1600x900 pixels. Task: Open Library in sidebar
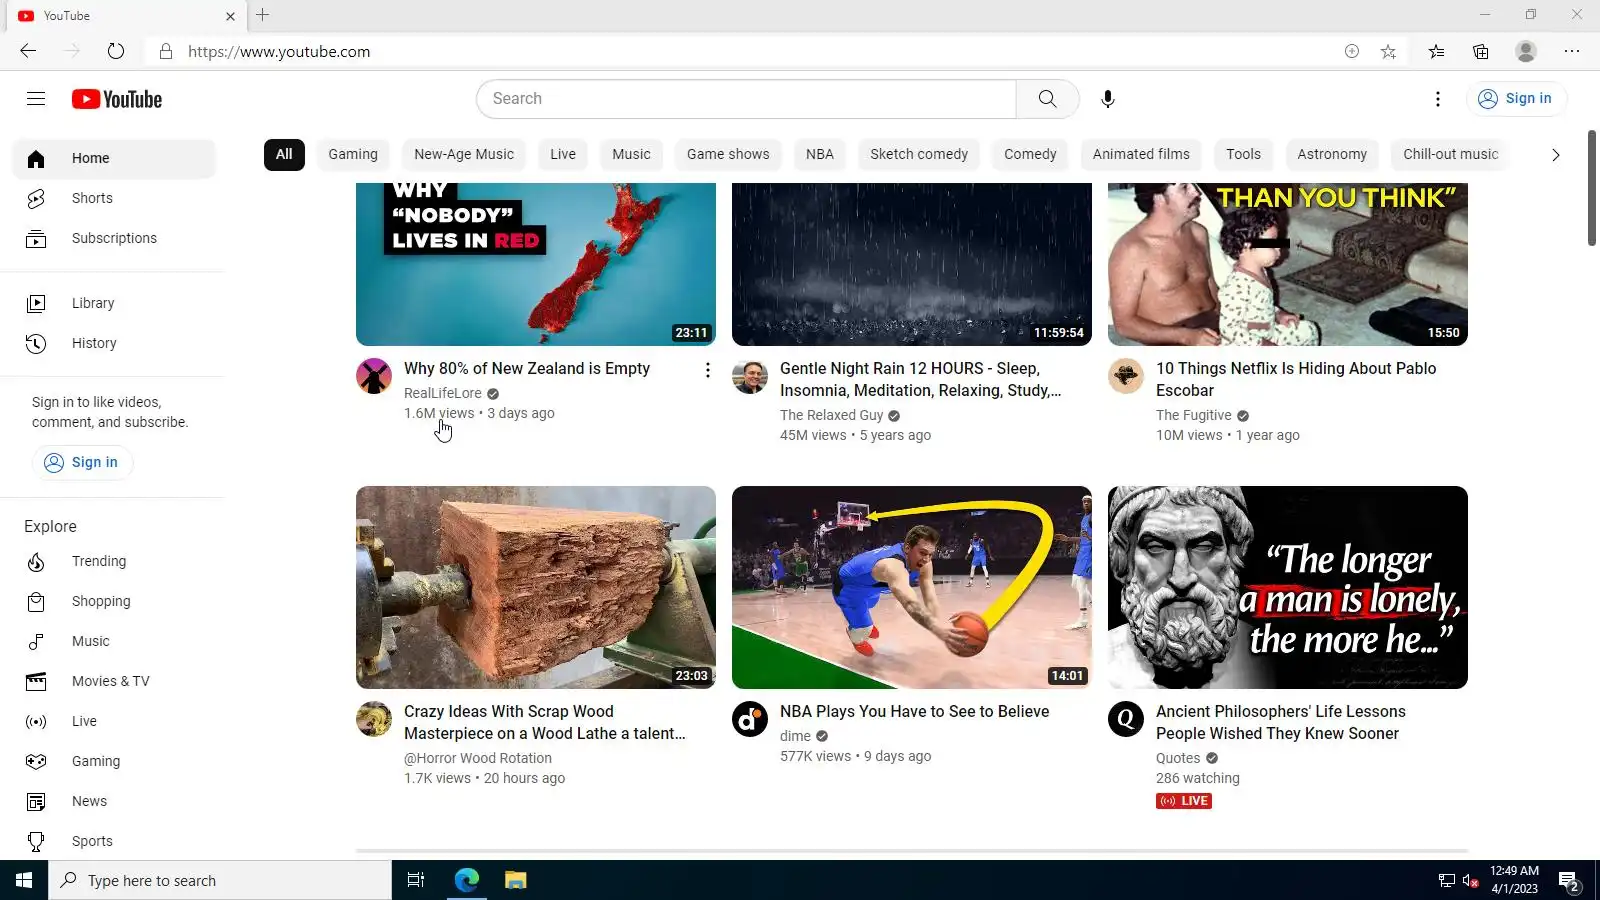tap(114, 303)
